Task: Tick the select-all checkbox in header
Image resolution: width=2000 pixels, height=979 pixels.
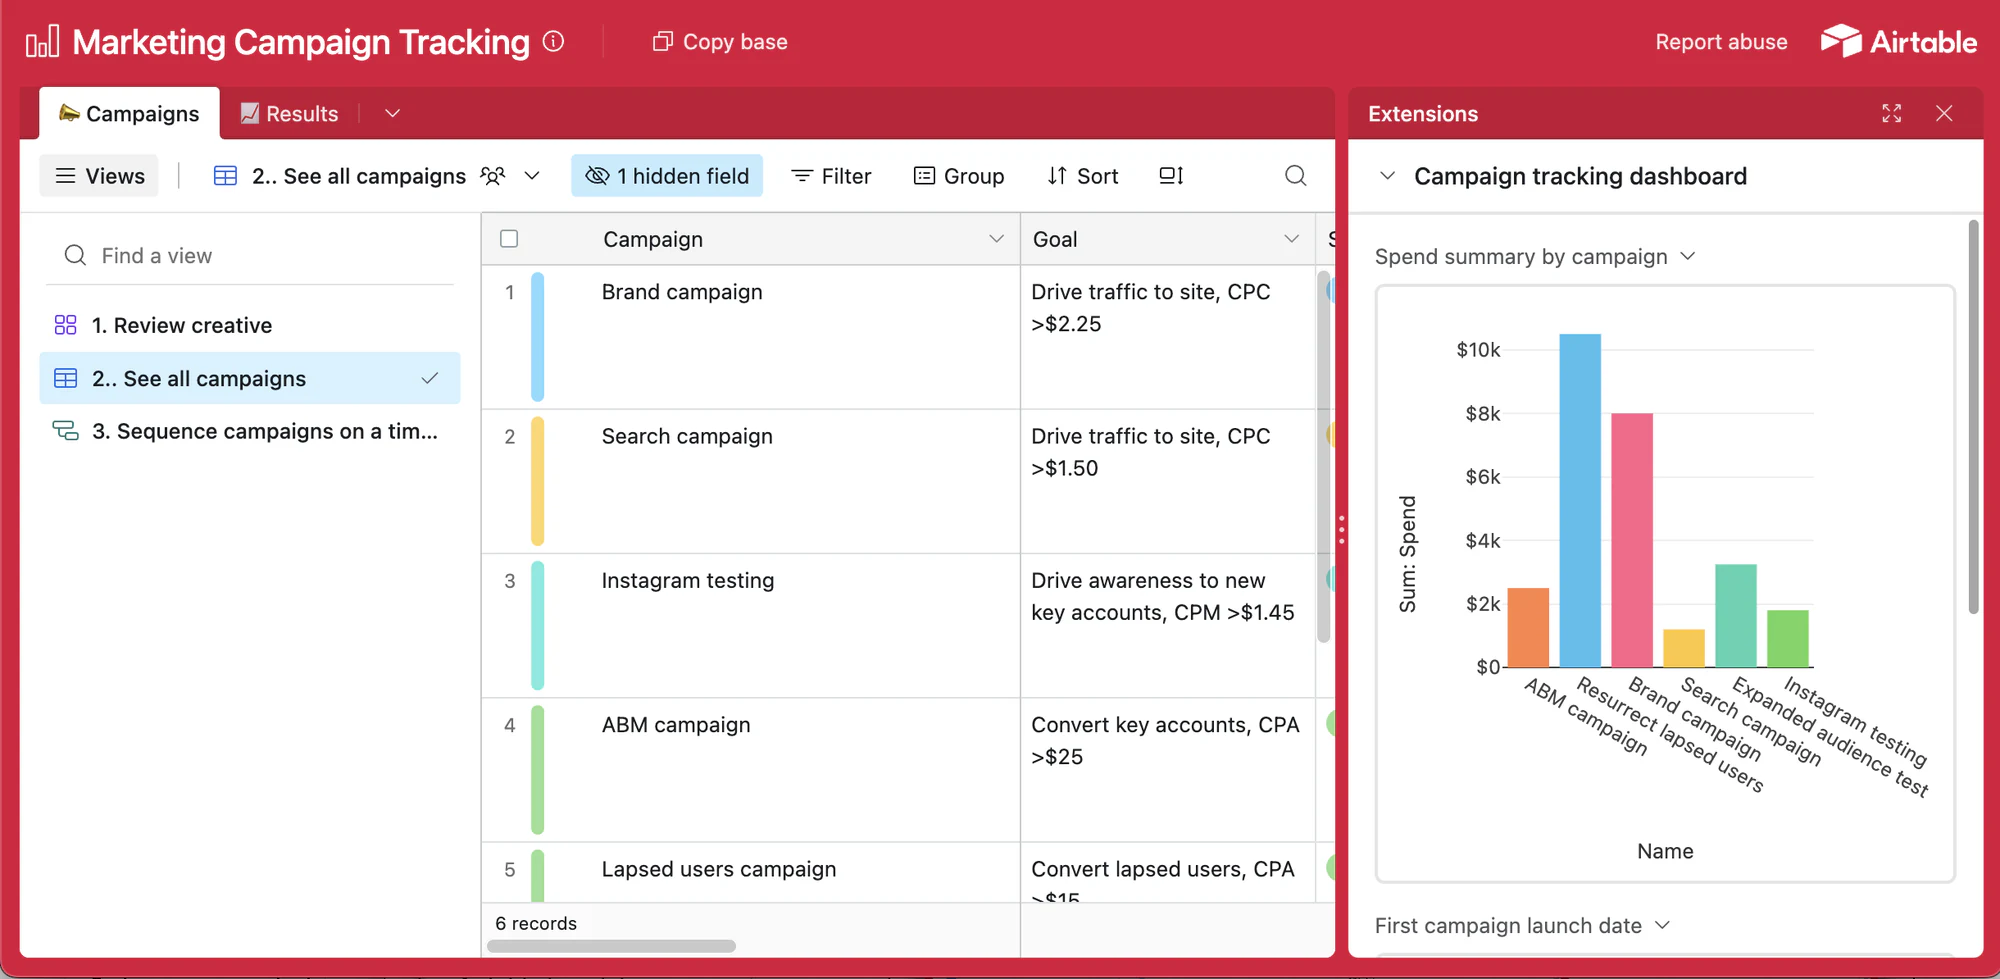Action: (509, 239)
